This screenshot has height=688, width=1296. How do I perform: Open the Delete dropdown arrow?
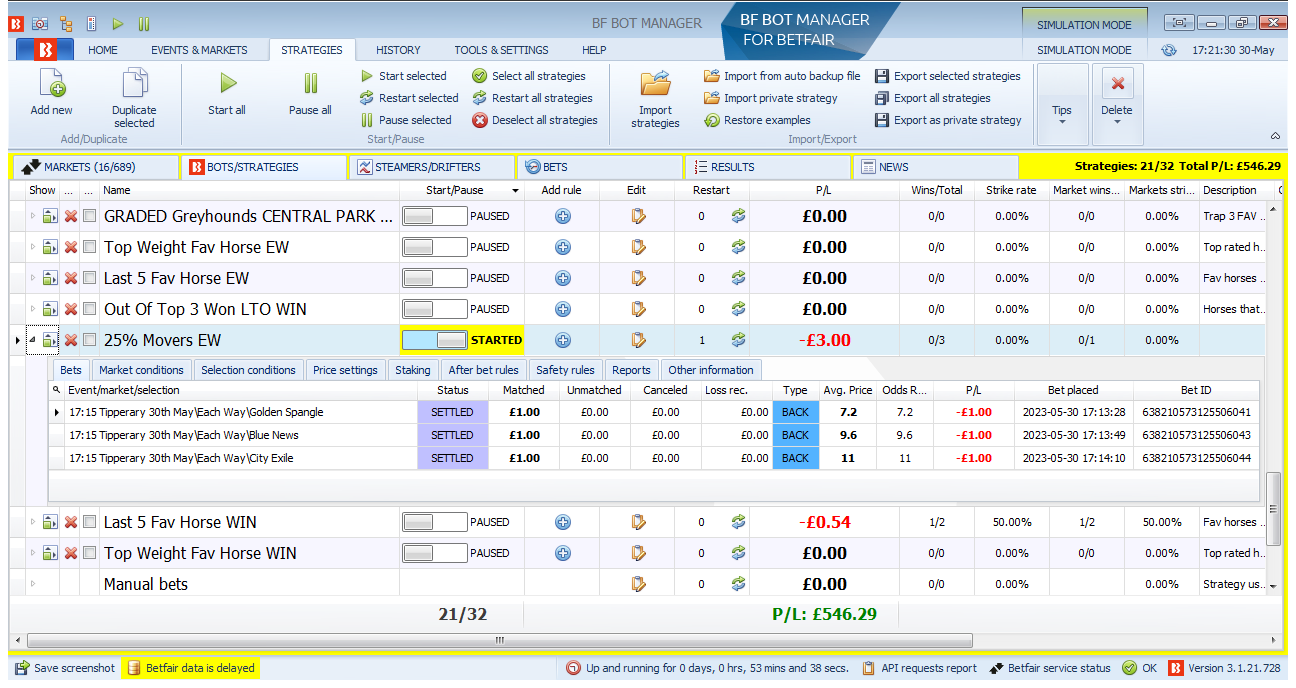coord(1117,122)
